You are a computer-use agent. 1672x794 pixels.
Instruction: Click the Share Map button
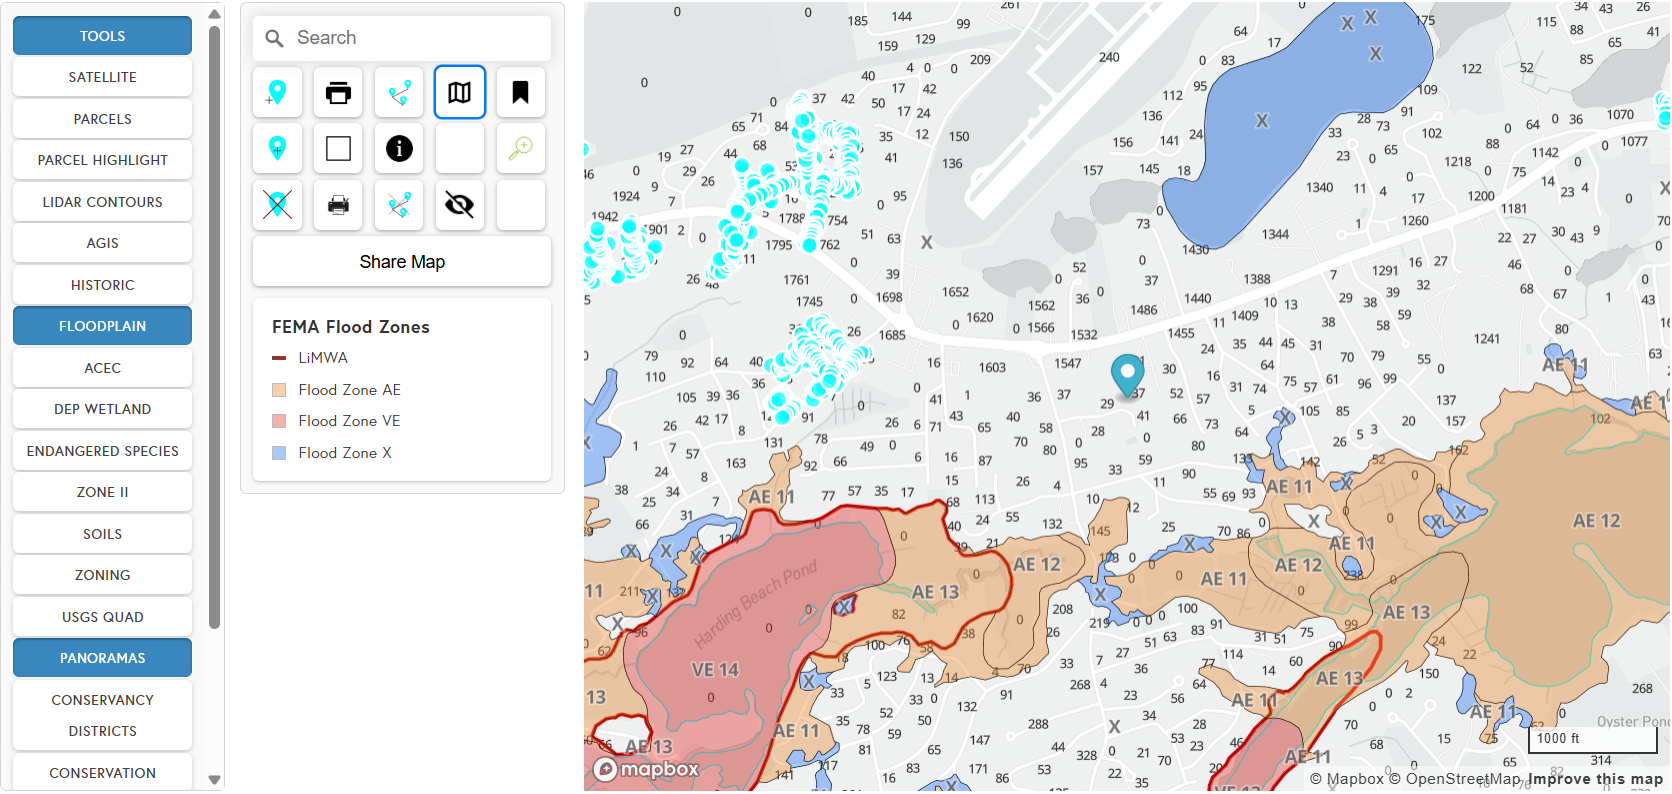point(402,262)
